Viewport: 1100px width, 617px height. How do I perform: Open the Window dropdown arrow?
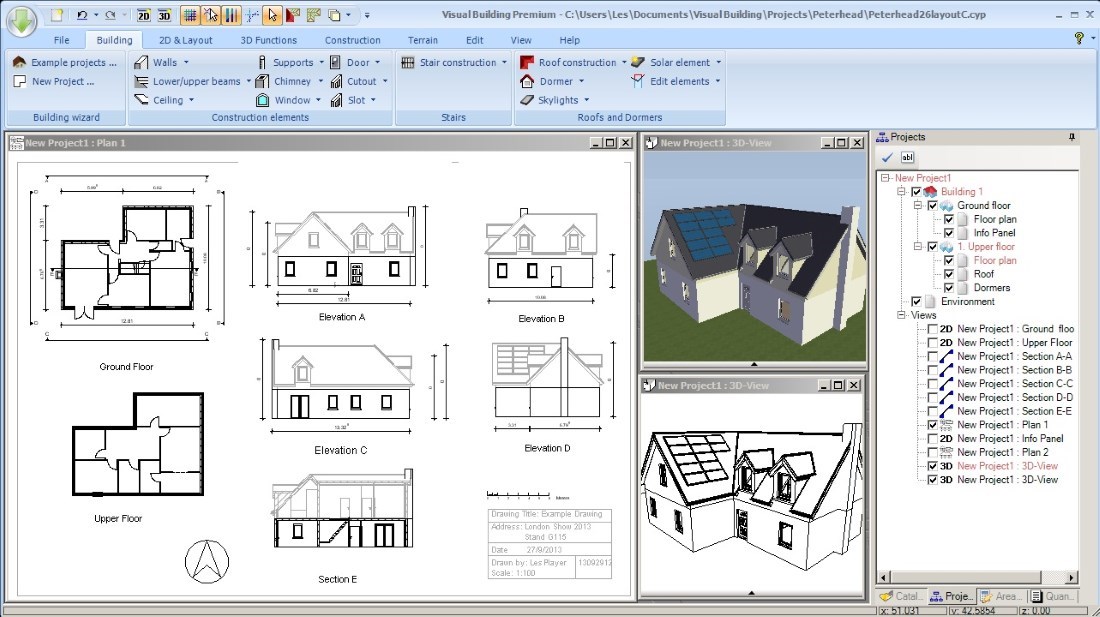coord(318,100)
